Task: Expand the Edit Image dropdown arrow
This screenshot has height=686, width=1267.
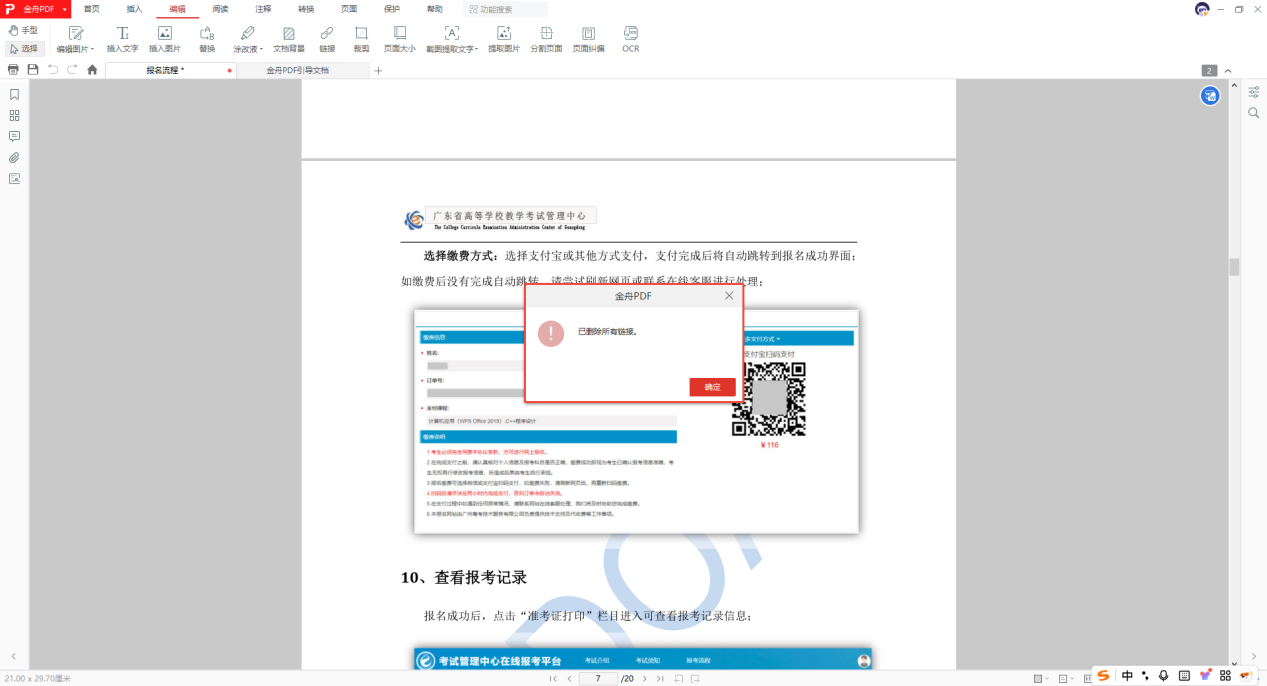Action: click(93, 49)
